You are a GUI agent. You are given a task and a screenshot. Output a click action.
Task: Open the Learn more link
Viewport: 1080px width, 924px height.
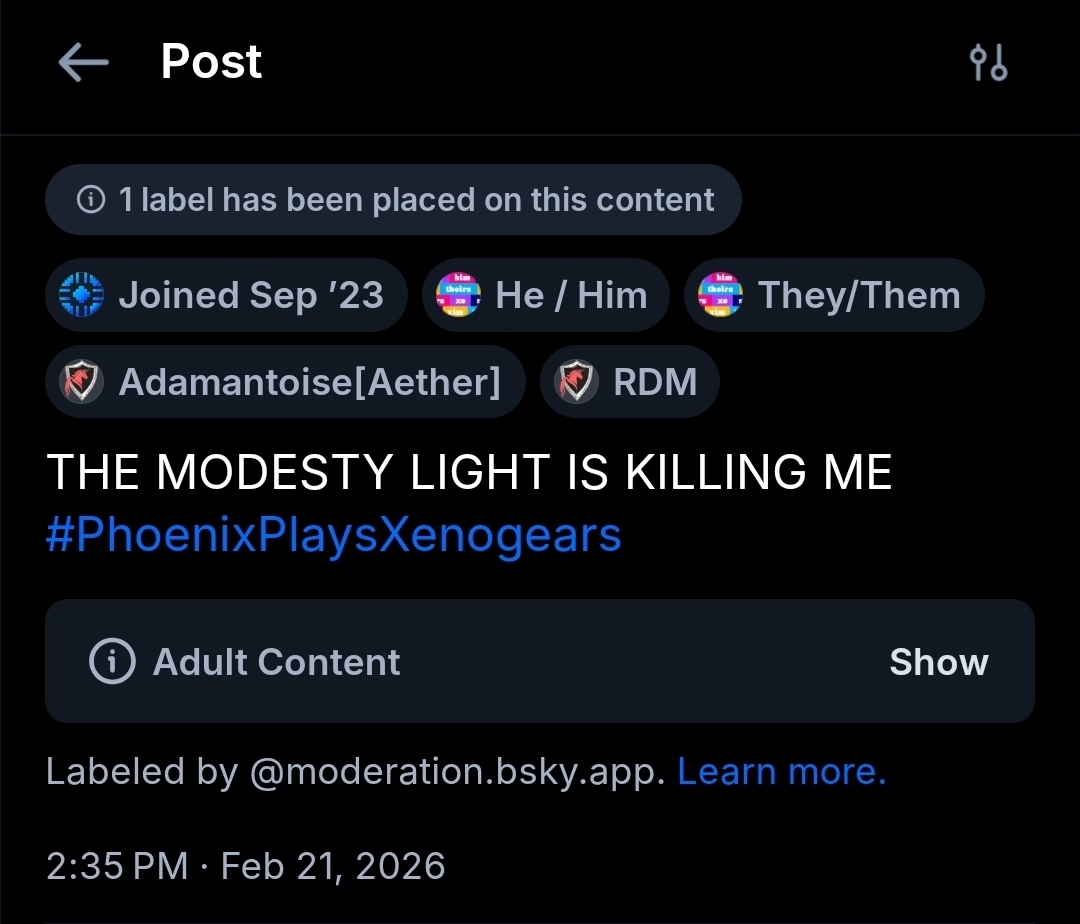[x=782, y=772]
